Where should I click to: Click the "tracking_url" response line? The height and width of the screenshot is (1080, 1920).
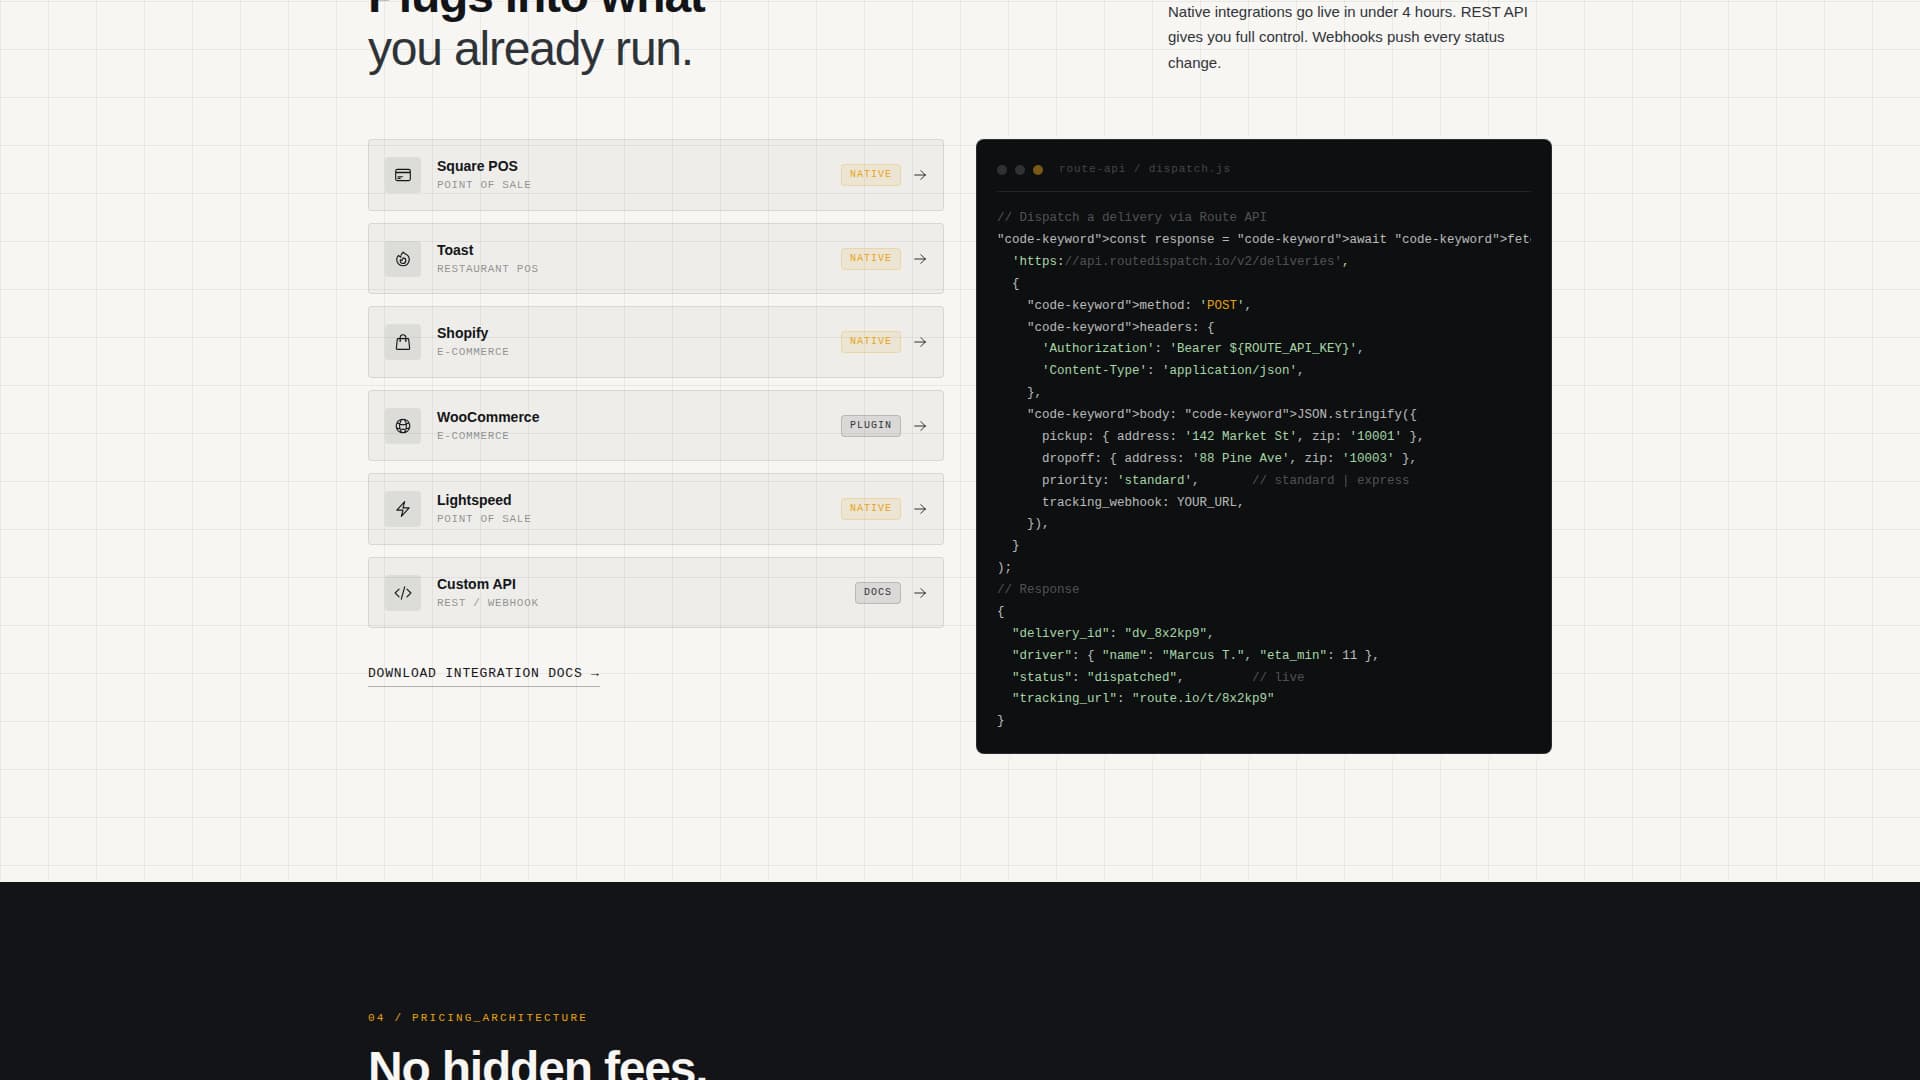tap(1143, 698)
